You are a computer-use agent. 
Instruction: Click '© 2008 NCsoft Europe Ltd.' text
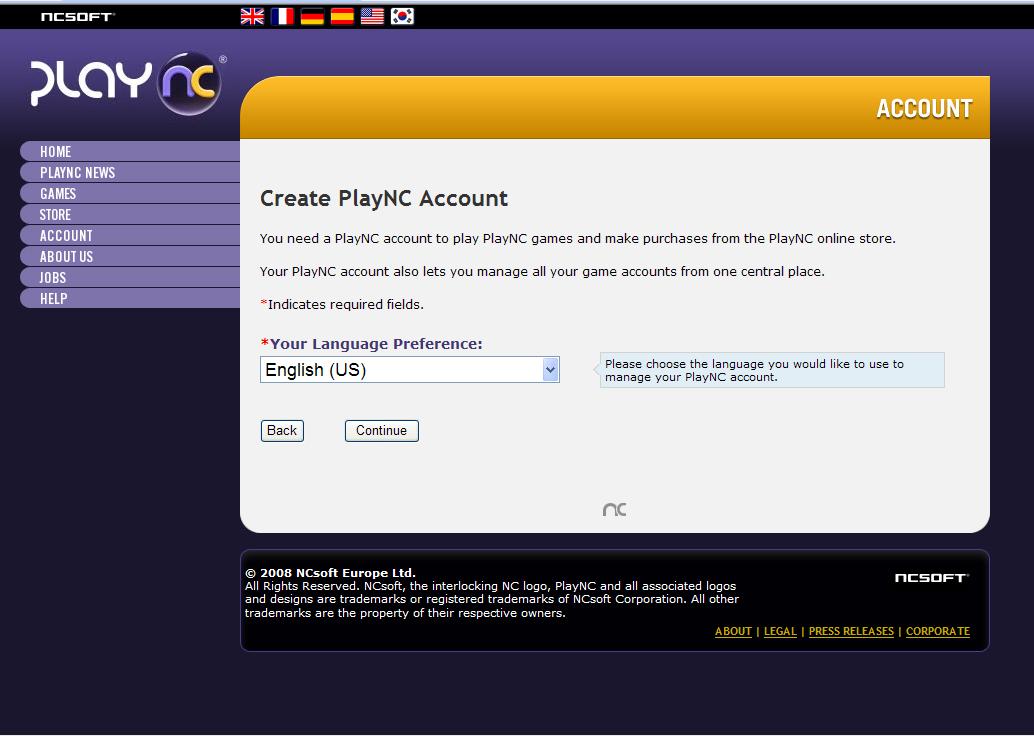[330, 572]
